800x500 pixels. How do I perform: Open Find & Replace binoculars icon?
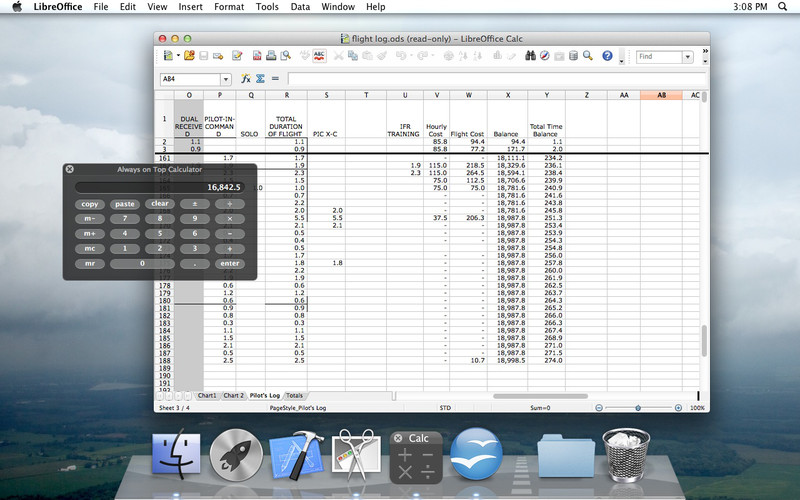531,56
